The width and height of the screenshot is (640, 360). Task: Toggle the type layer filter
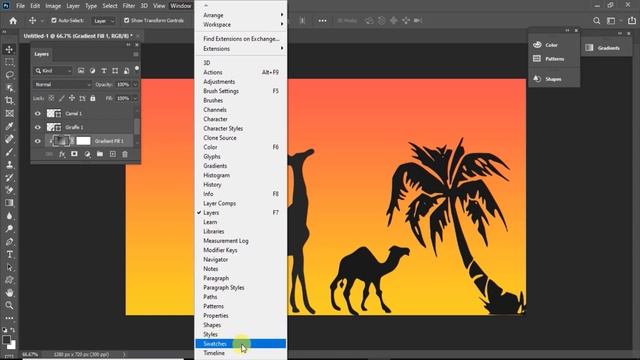point(104,71)
